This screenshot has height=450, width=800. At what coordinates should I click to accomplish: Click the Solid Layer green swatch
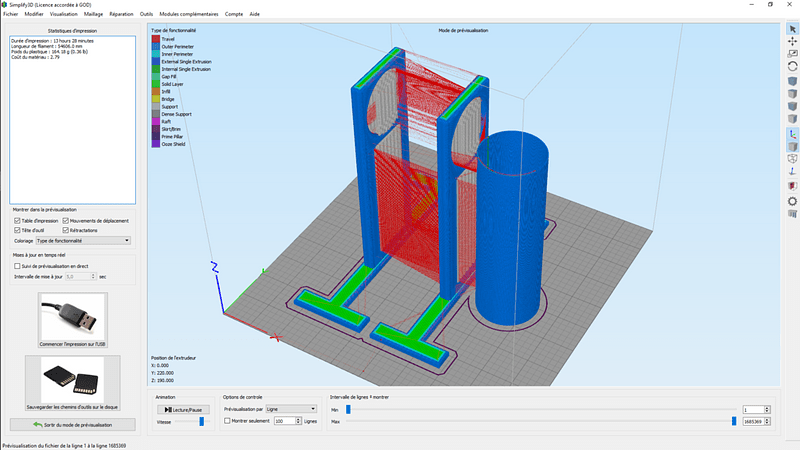tap(156, 84)
